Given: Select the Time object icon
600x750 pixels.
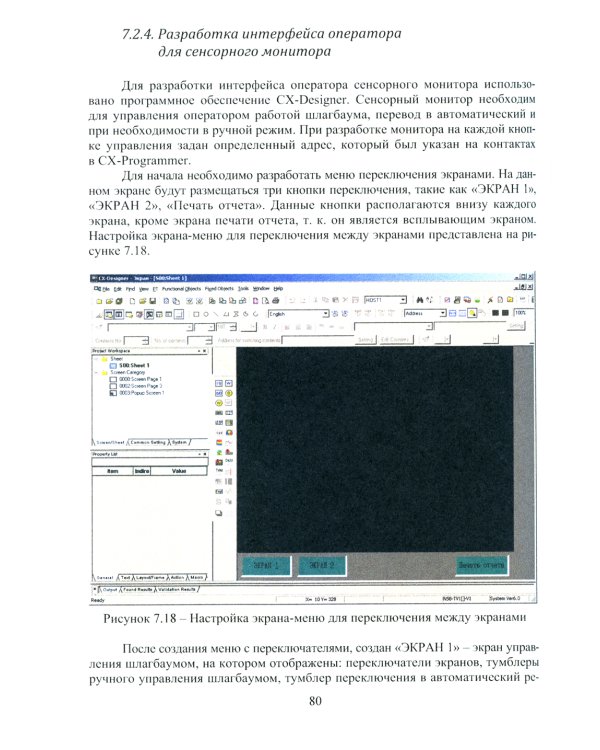Looking at the screenshot, I should click(x=219, y=471).
